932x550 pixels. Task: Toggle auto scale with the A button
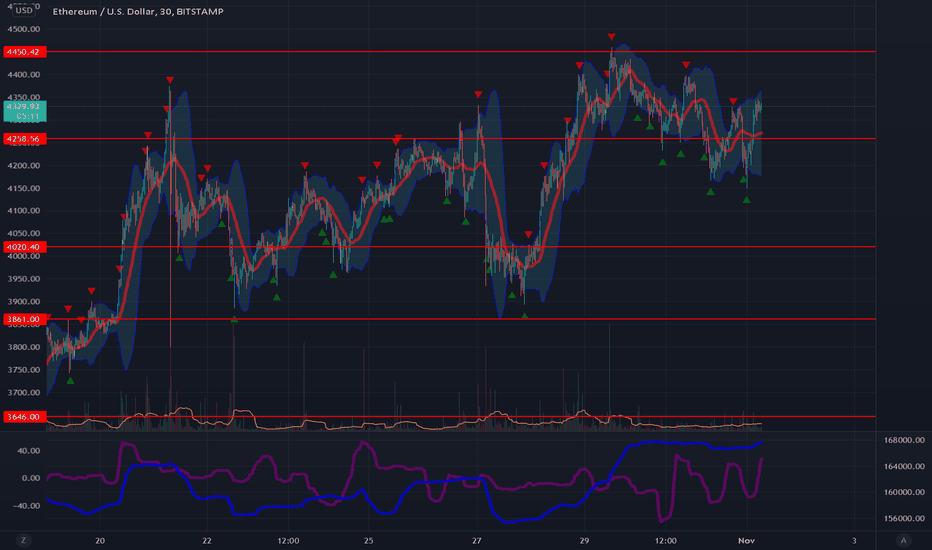tap(903, 540)
